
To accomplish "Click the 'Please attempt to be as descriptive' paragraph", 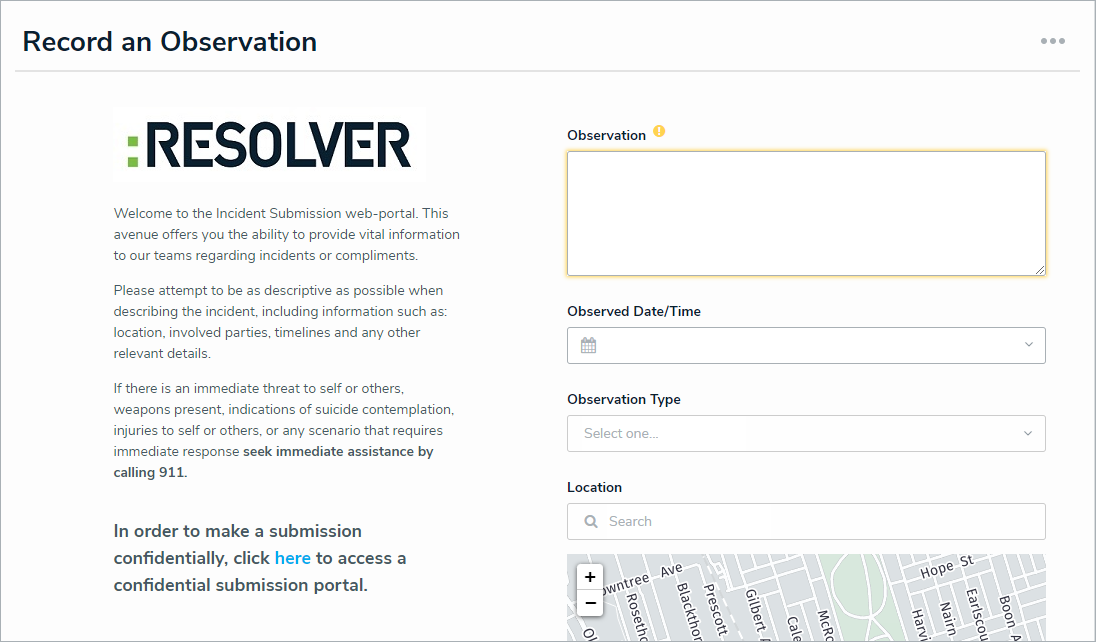I will [x=280, y=322].
